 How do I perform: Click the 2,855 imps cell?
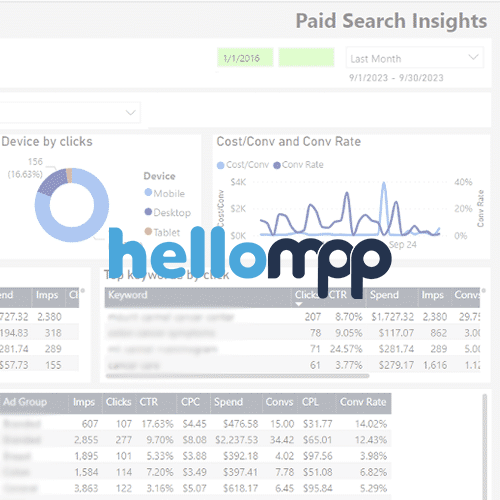tap(86, 440)
